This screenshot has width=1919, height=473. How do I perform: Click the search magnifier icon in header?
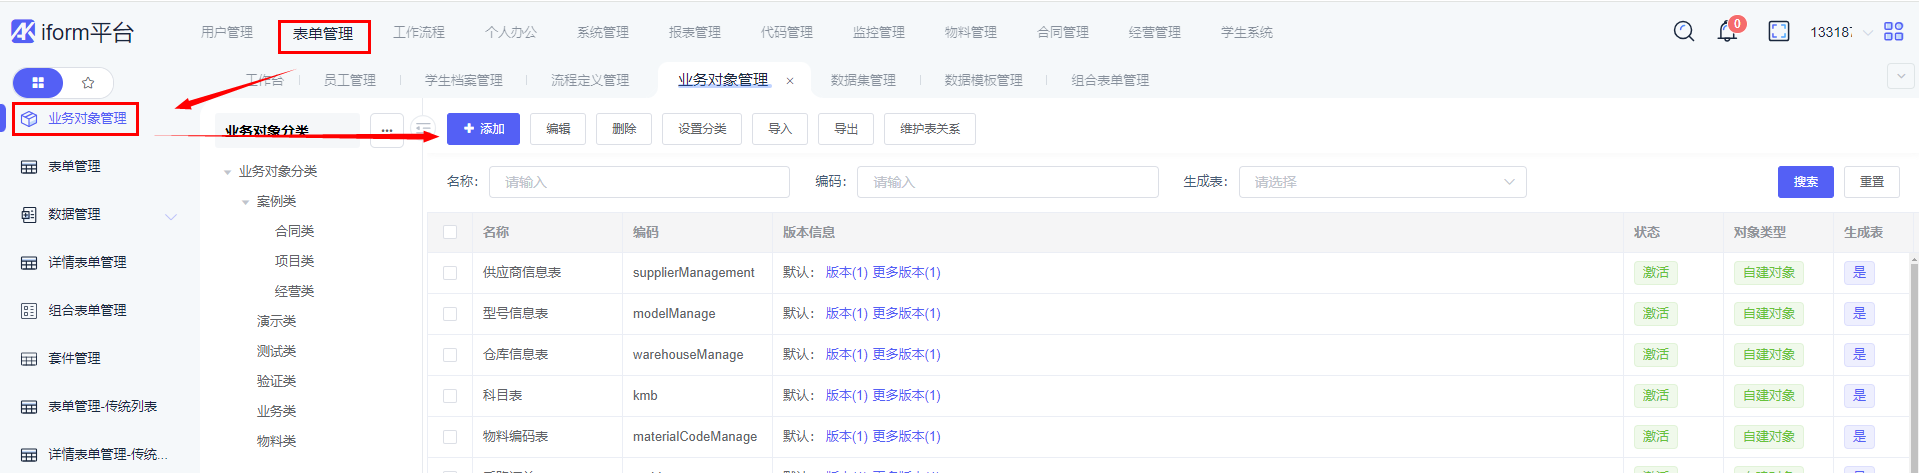click(x=1684, y=32)
